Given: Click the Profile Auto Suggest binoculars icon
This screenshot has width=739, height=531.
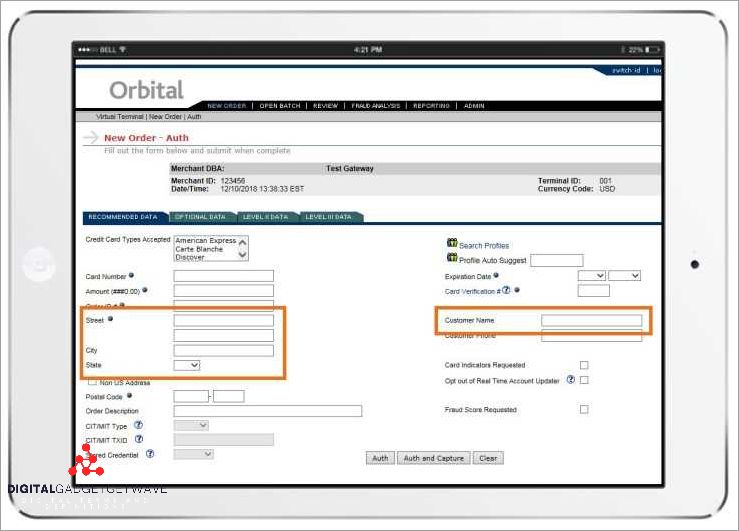Looking at the screenshot, I should click(x=452, y=258).
